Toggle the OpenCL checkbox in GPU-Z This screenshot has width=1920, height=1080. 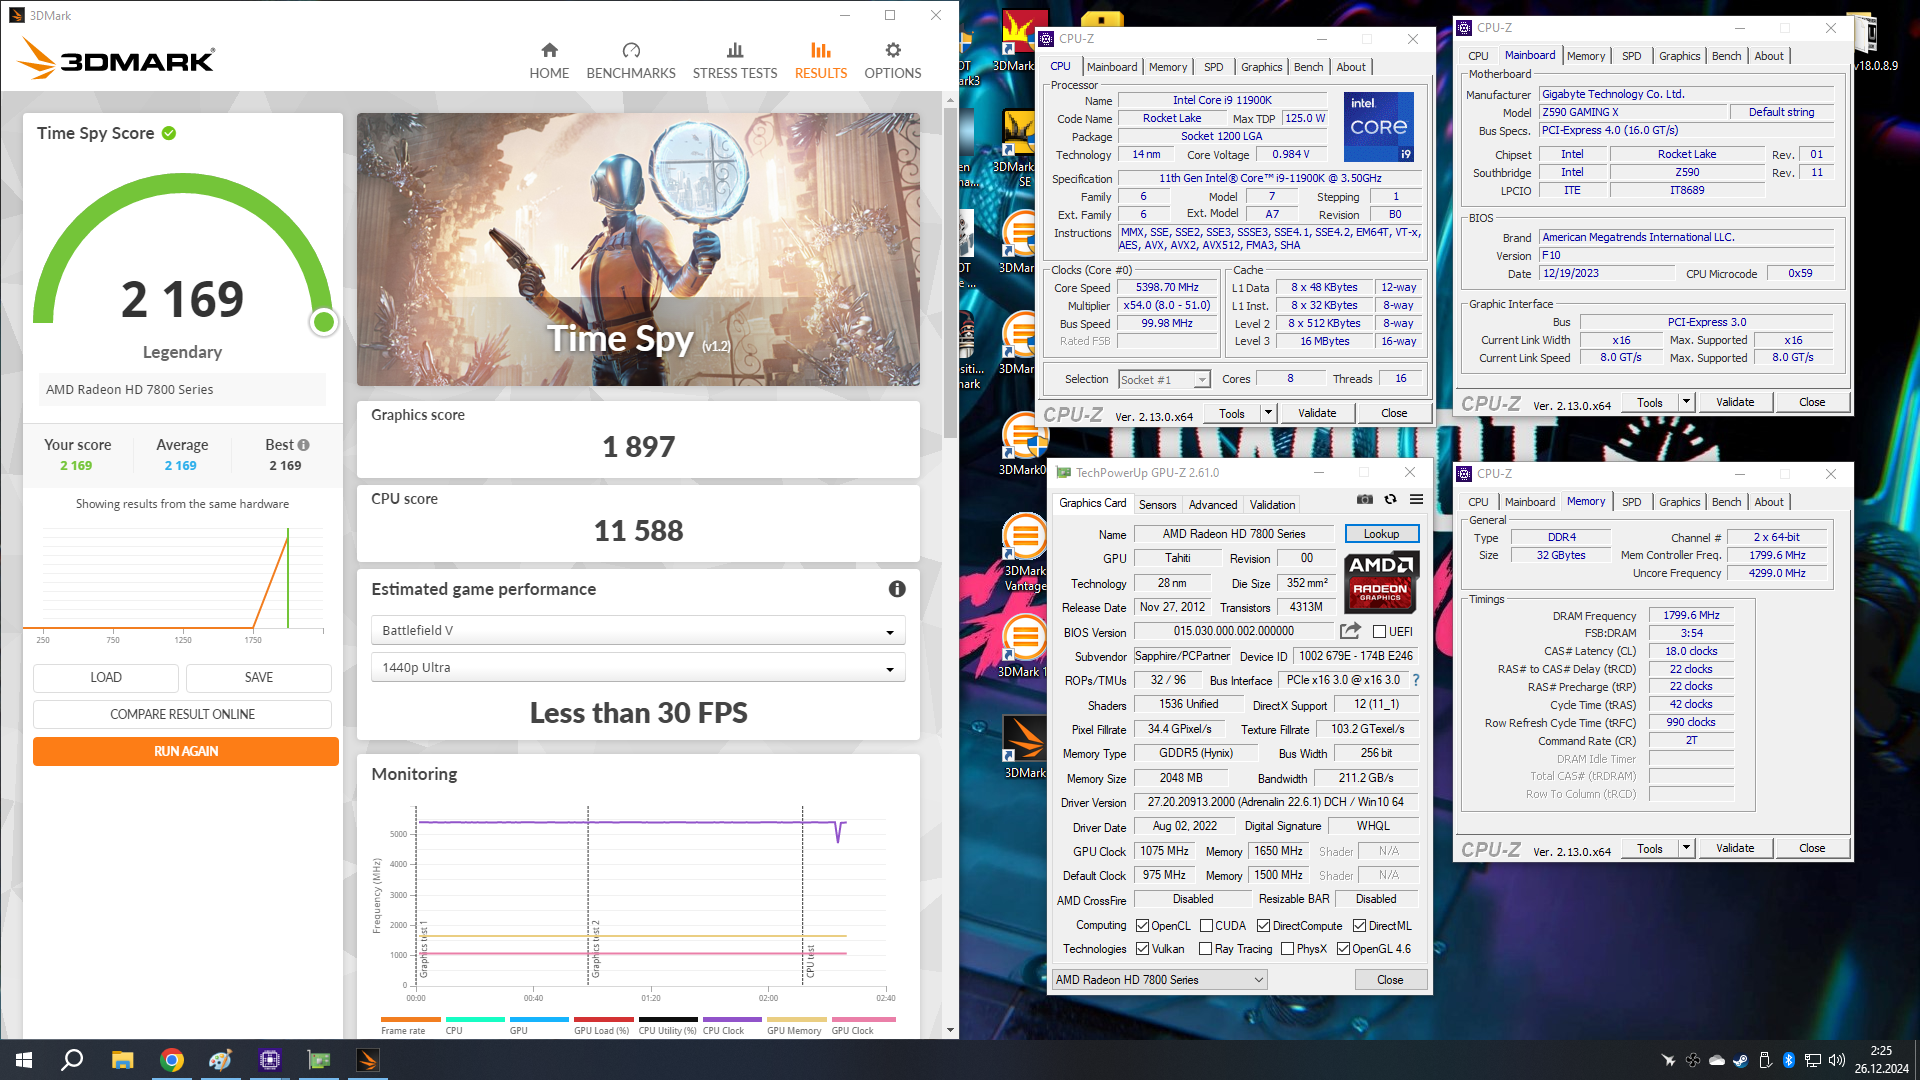pyautogui.click(x=1142, y=926)
